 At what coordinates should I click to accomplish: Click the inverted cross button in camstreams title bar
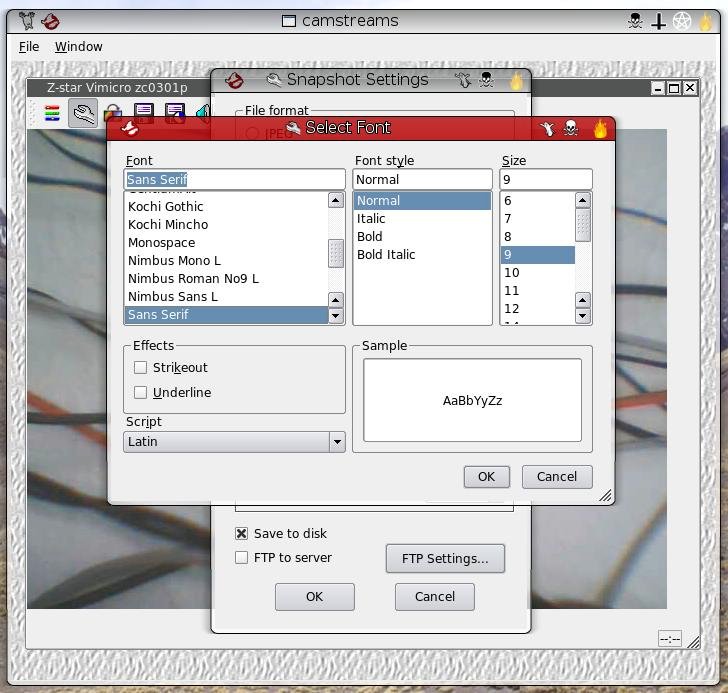658,21
